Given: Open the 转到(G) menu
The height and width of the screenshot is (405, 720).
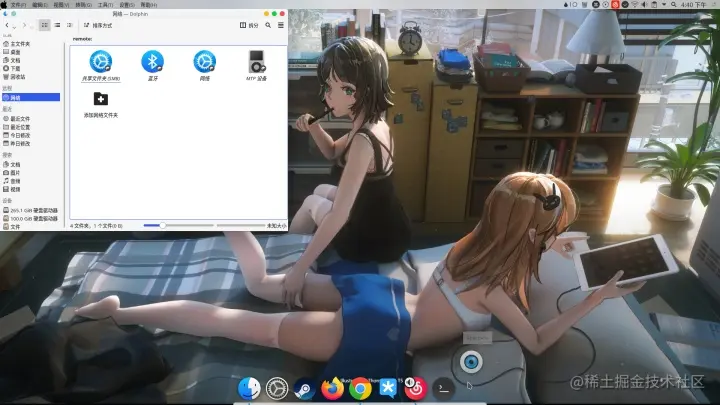Looking at the screenshot, I should pyautogui.click(x=83, y=5).
